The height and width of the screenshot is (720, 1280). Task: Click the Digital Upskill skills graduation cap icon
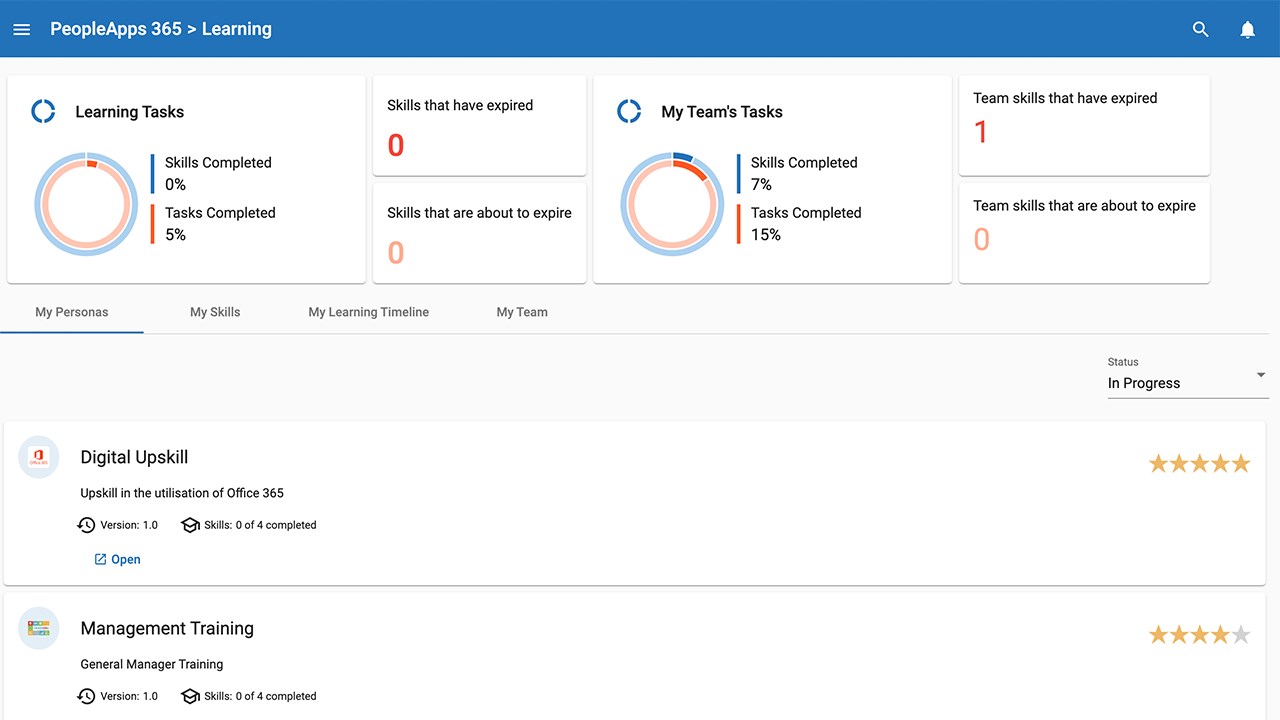pyautogui.click(x=190, y=525)
